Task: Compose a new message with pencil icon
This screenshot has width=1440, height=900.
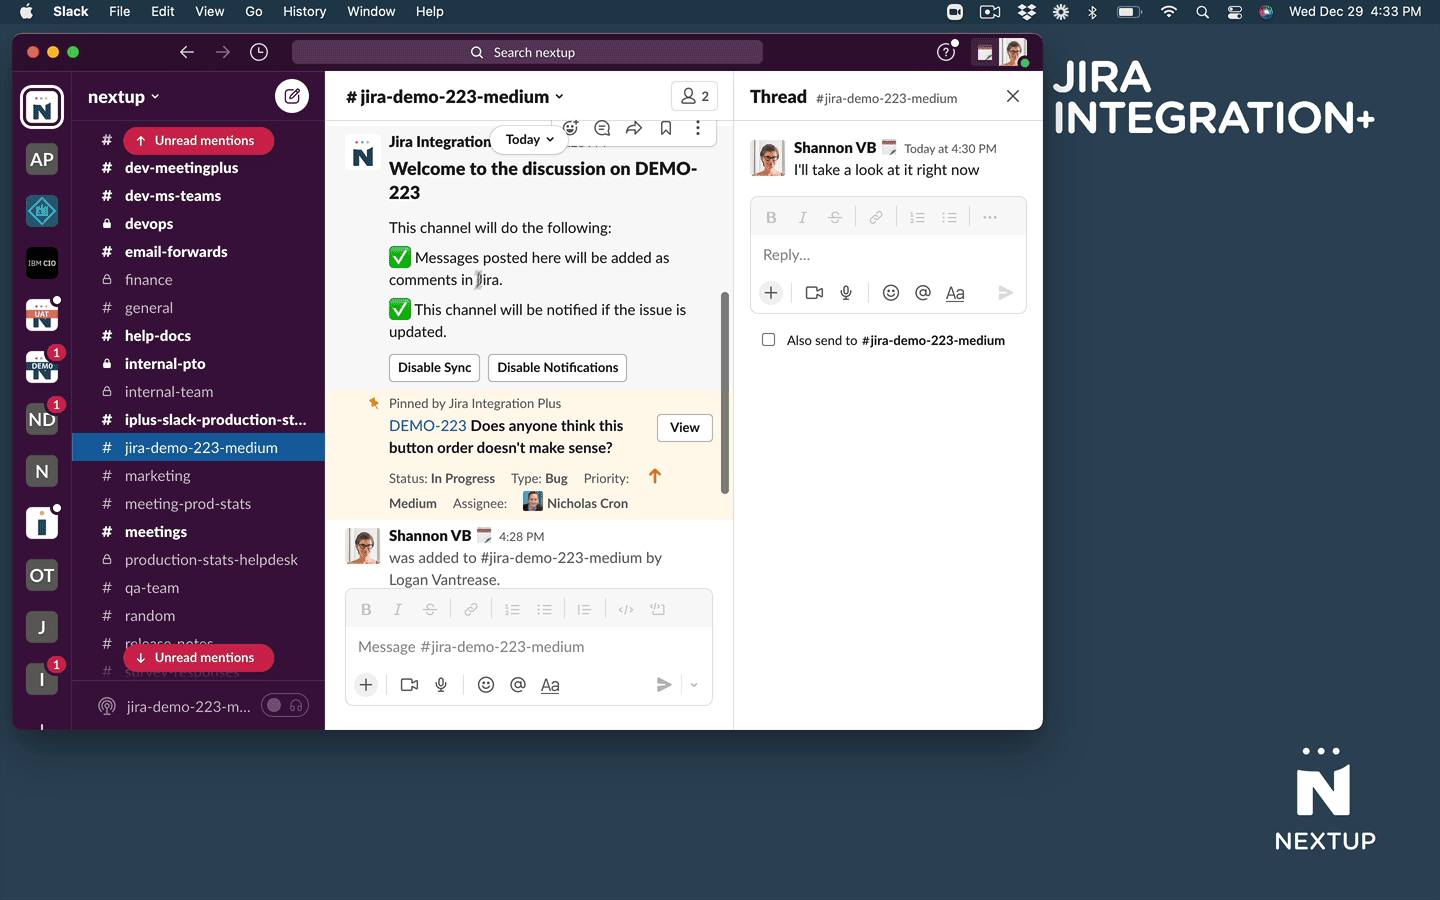Action: [x=292, y=96]
